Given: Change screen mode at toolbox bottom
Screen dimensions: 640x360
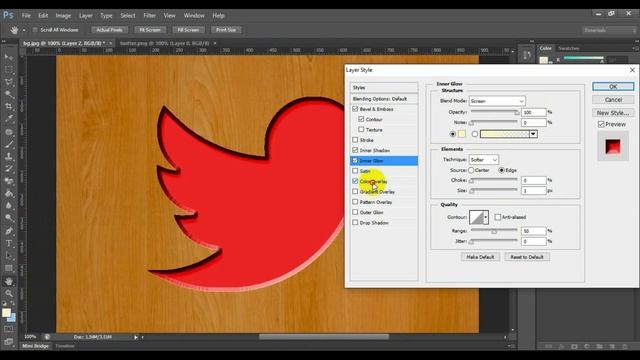Looking at the screenshot, I should point(9,341).
